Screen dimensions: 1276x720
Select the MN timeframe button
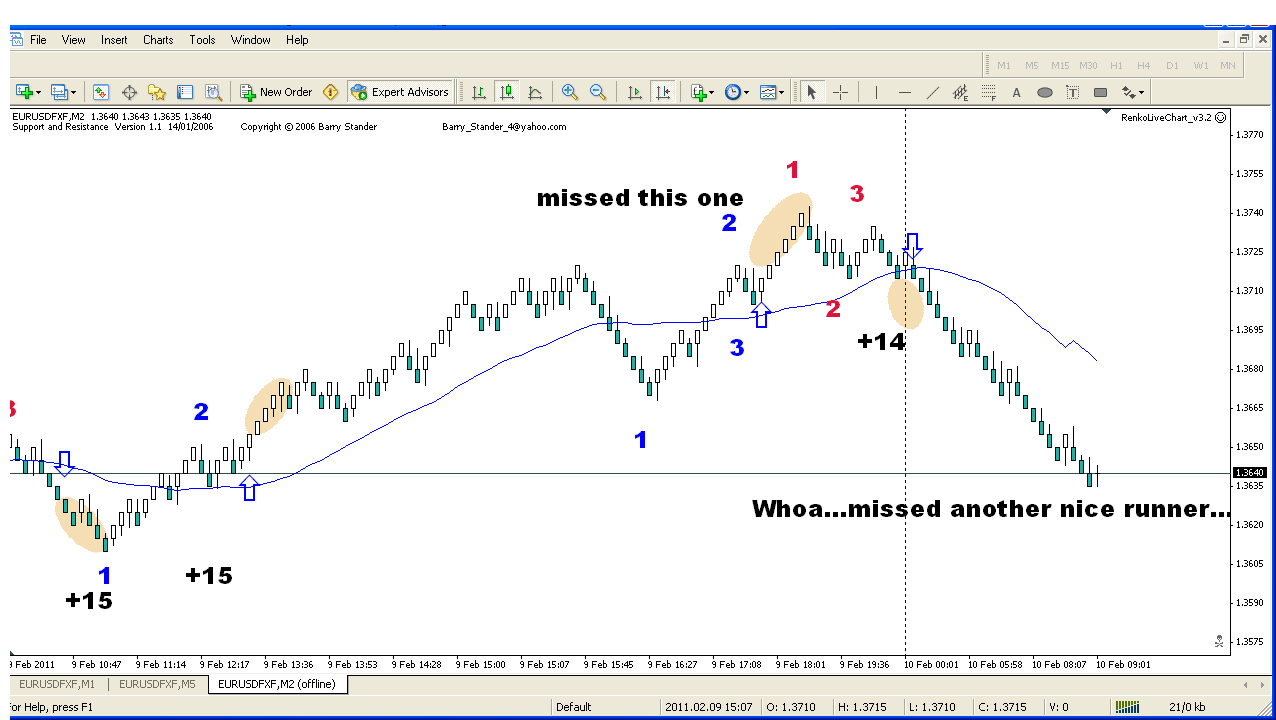(x=1228, y=66)
